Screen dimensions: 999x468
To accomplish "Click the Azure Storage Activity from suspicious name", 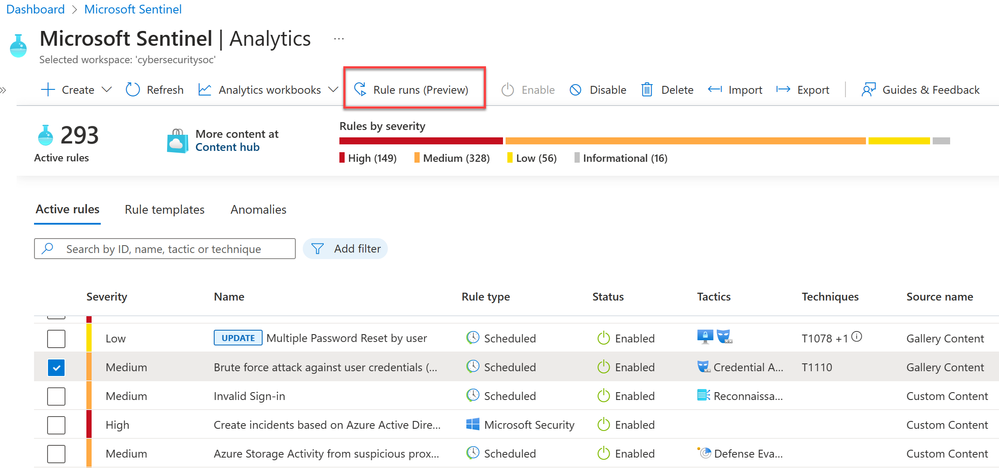I will coord(327,454).
